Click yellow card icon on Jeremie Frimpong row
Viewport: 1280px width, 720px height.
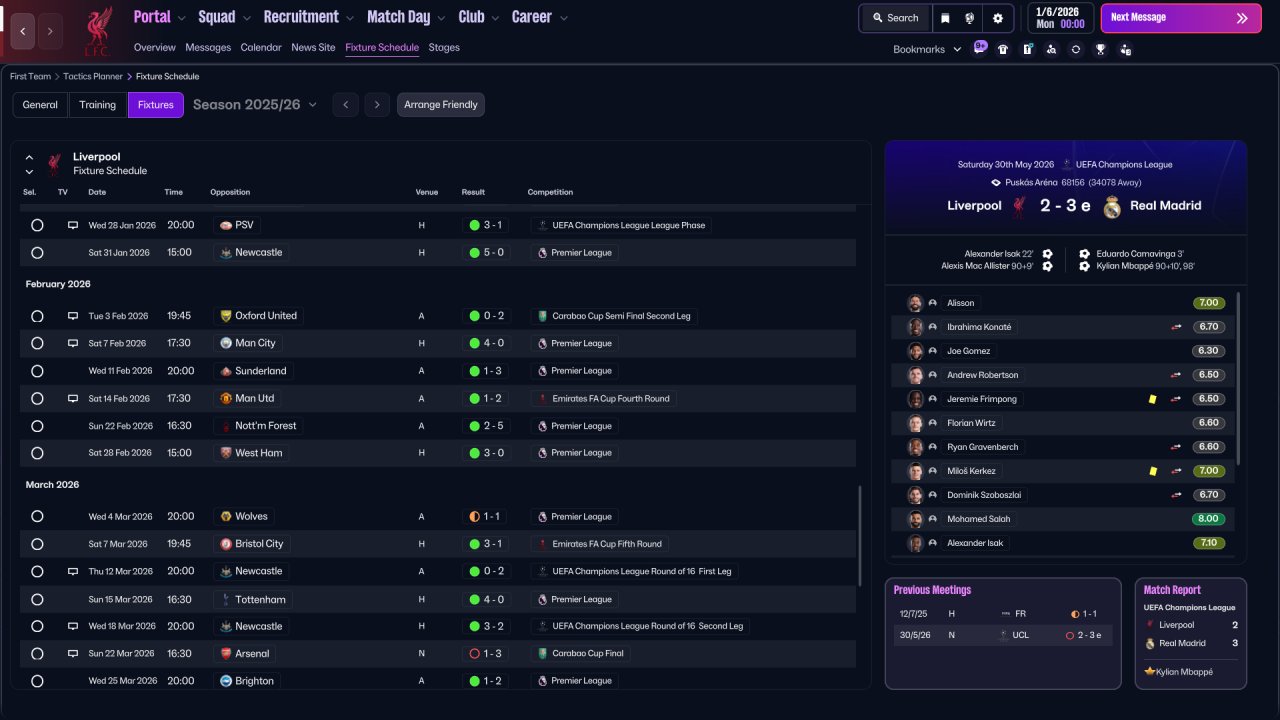coord(1153,399)
